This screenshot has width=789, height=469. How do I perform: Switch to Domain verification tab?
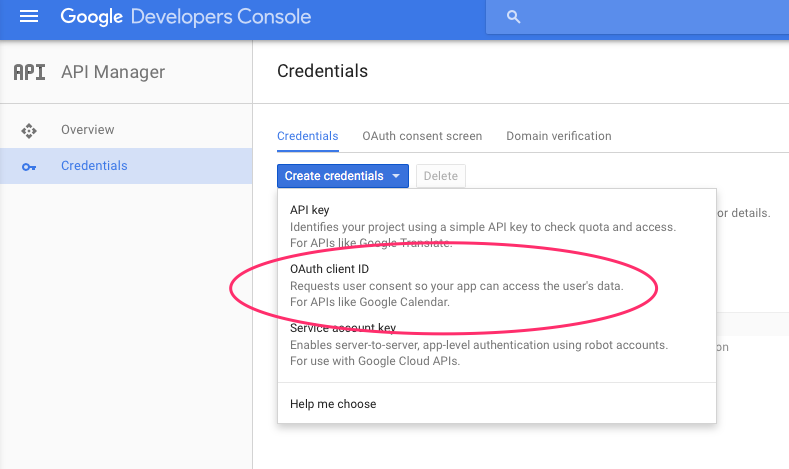coord(559,136)
